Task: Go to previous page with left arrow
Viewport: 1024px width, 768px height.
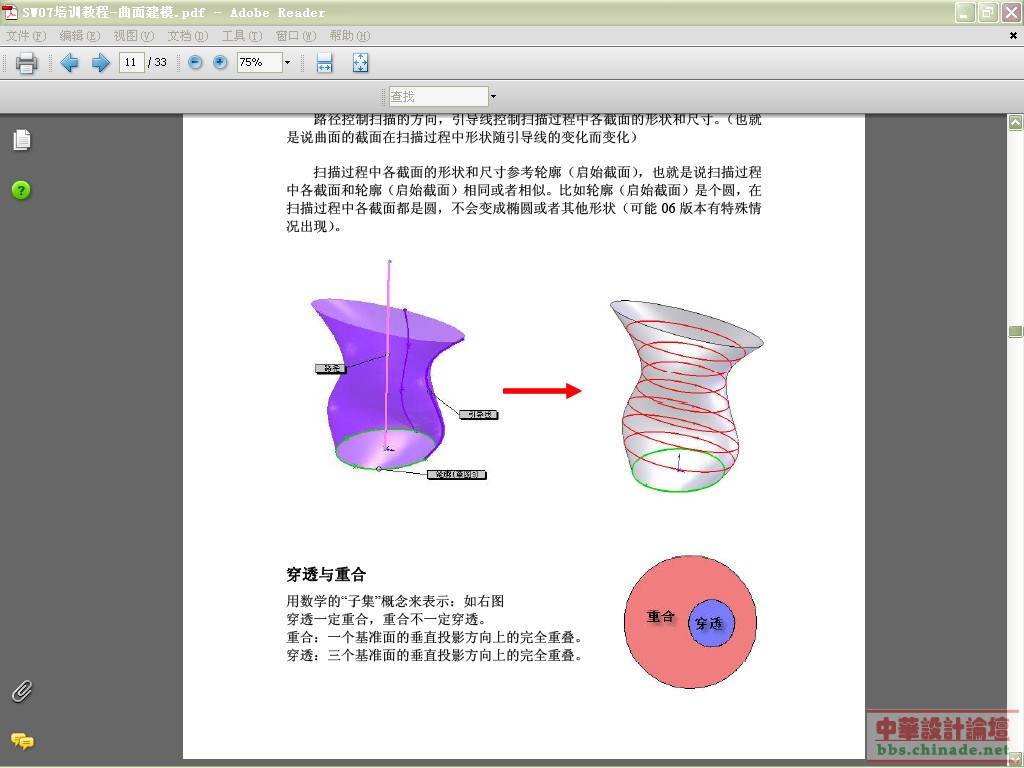Action: (x=69, y=63)
